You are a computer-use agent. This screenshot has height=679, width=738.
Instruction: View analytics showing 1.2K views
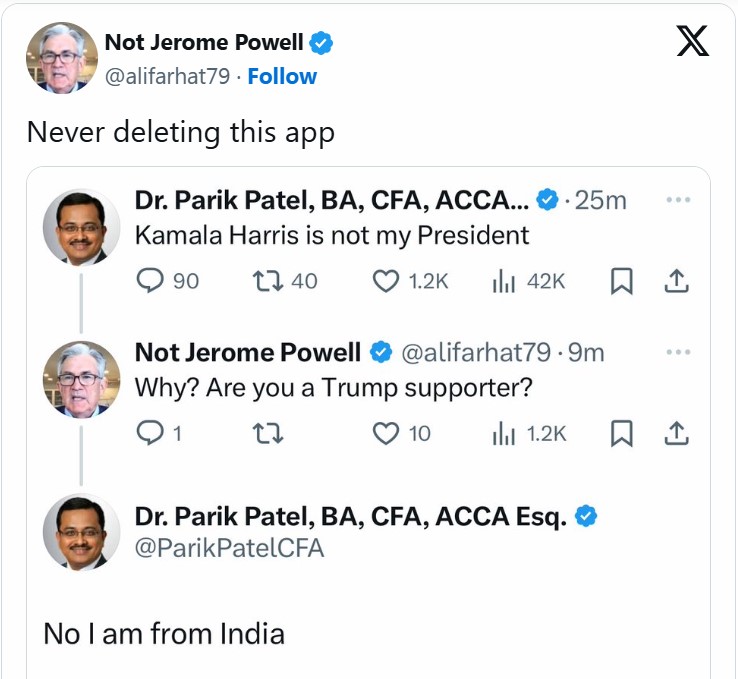click(502, 433)
